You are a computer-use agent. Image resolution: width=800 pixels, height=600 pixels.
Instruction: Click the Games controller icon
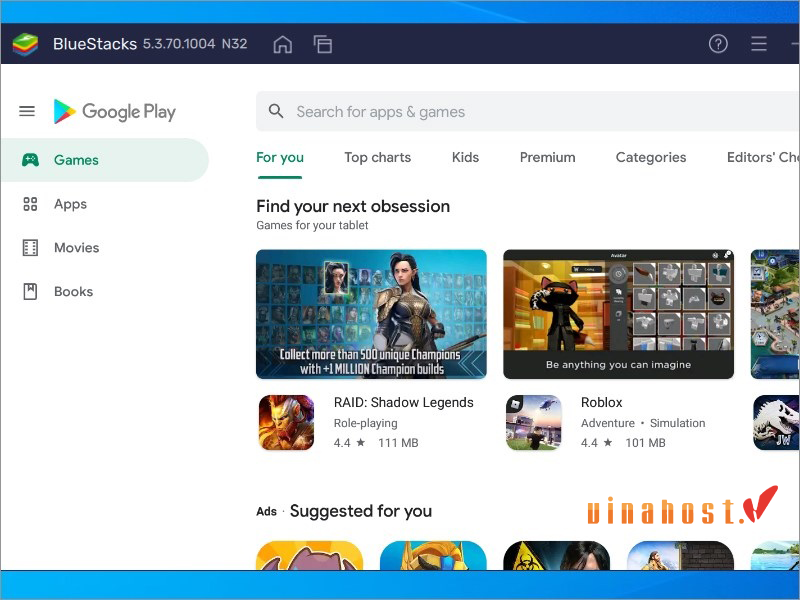tap(30, 160)
